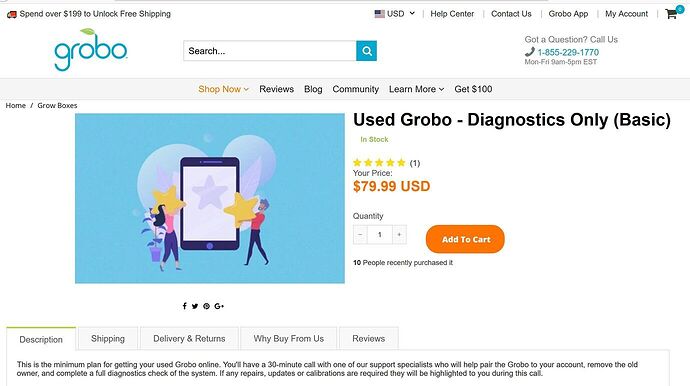Open the Delivery & Returns tab
Viewport: 690px width, 386px height.
[189, 338]
